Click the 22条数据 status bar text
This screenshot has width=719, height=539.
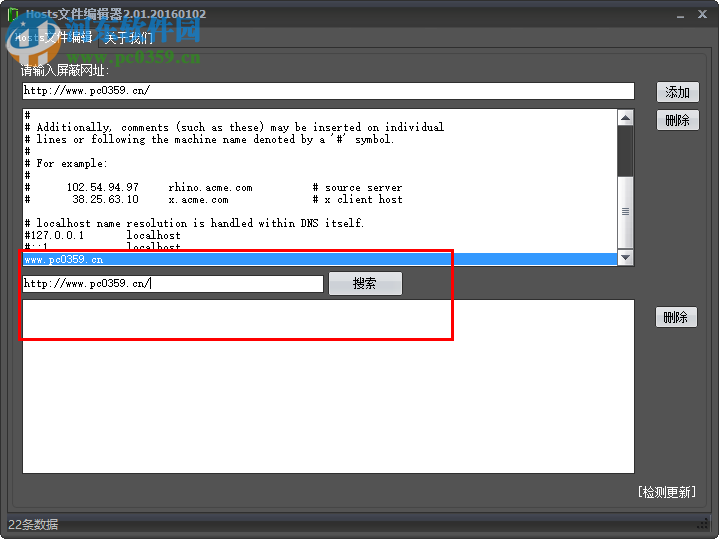click(x=33, y=524)
